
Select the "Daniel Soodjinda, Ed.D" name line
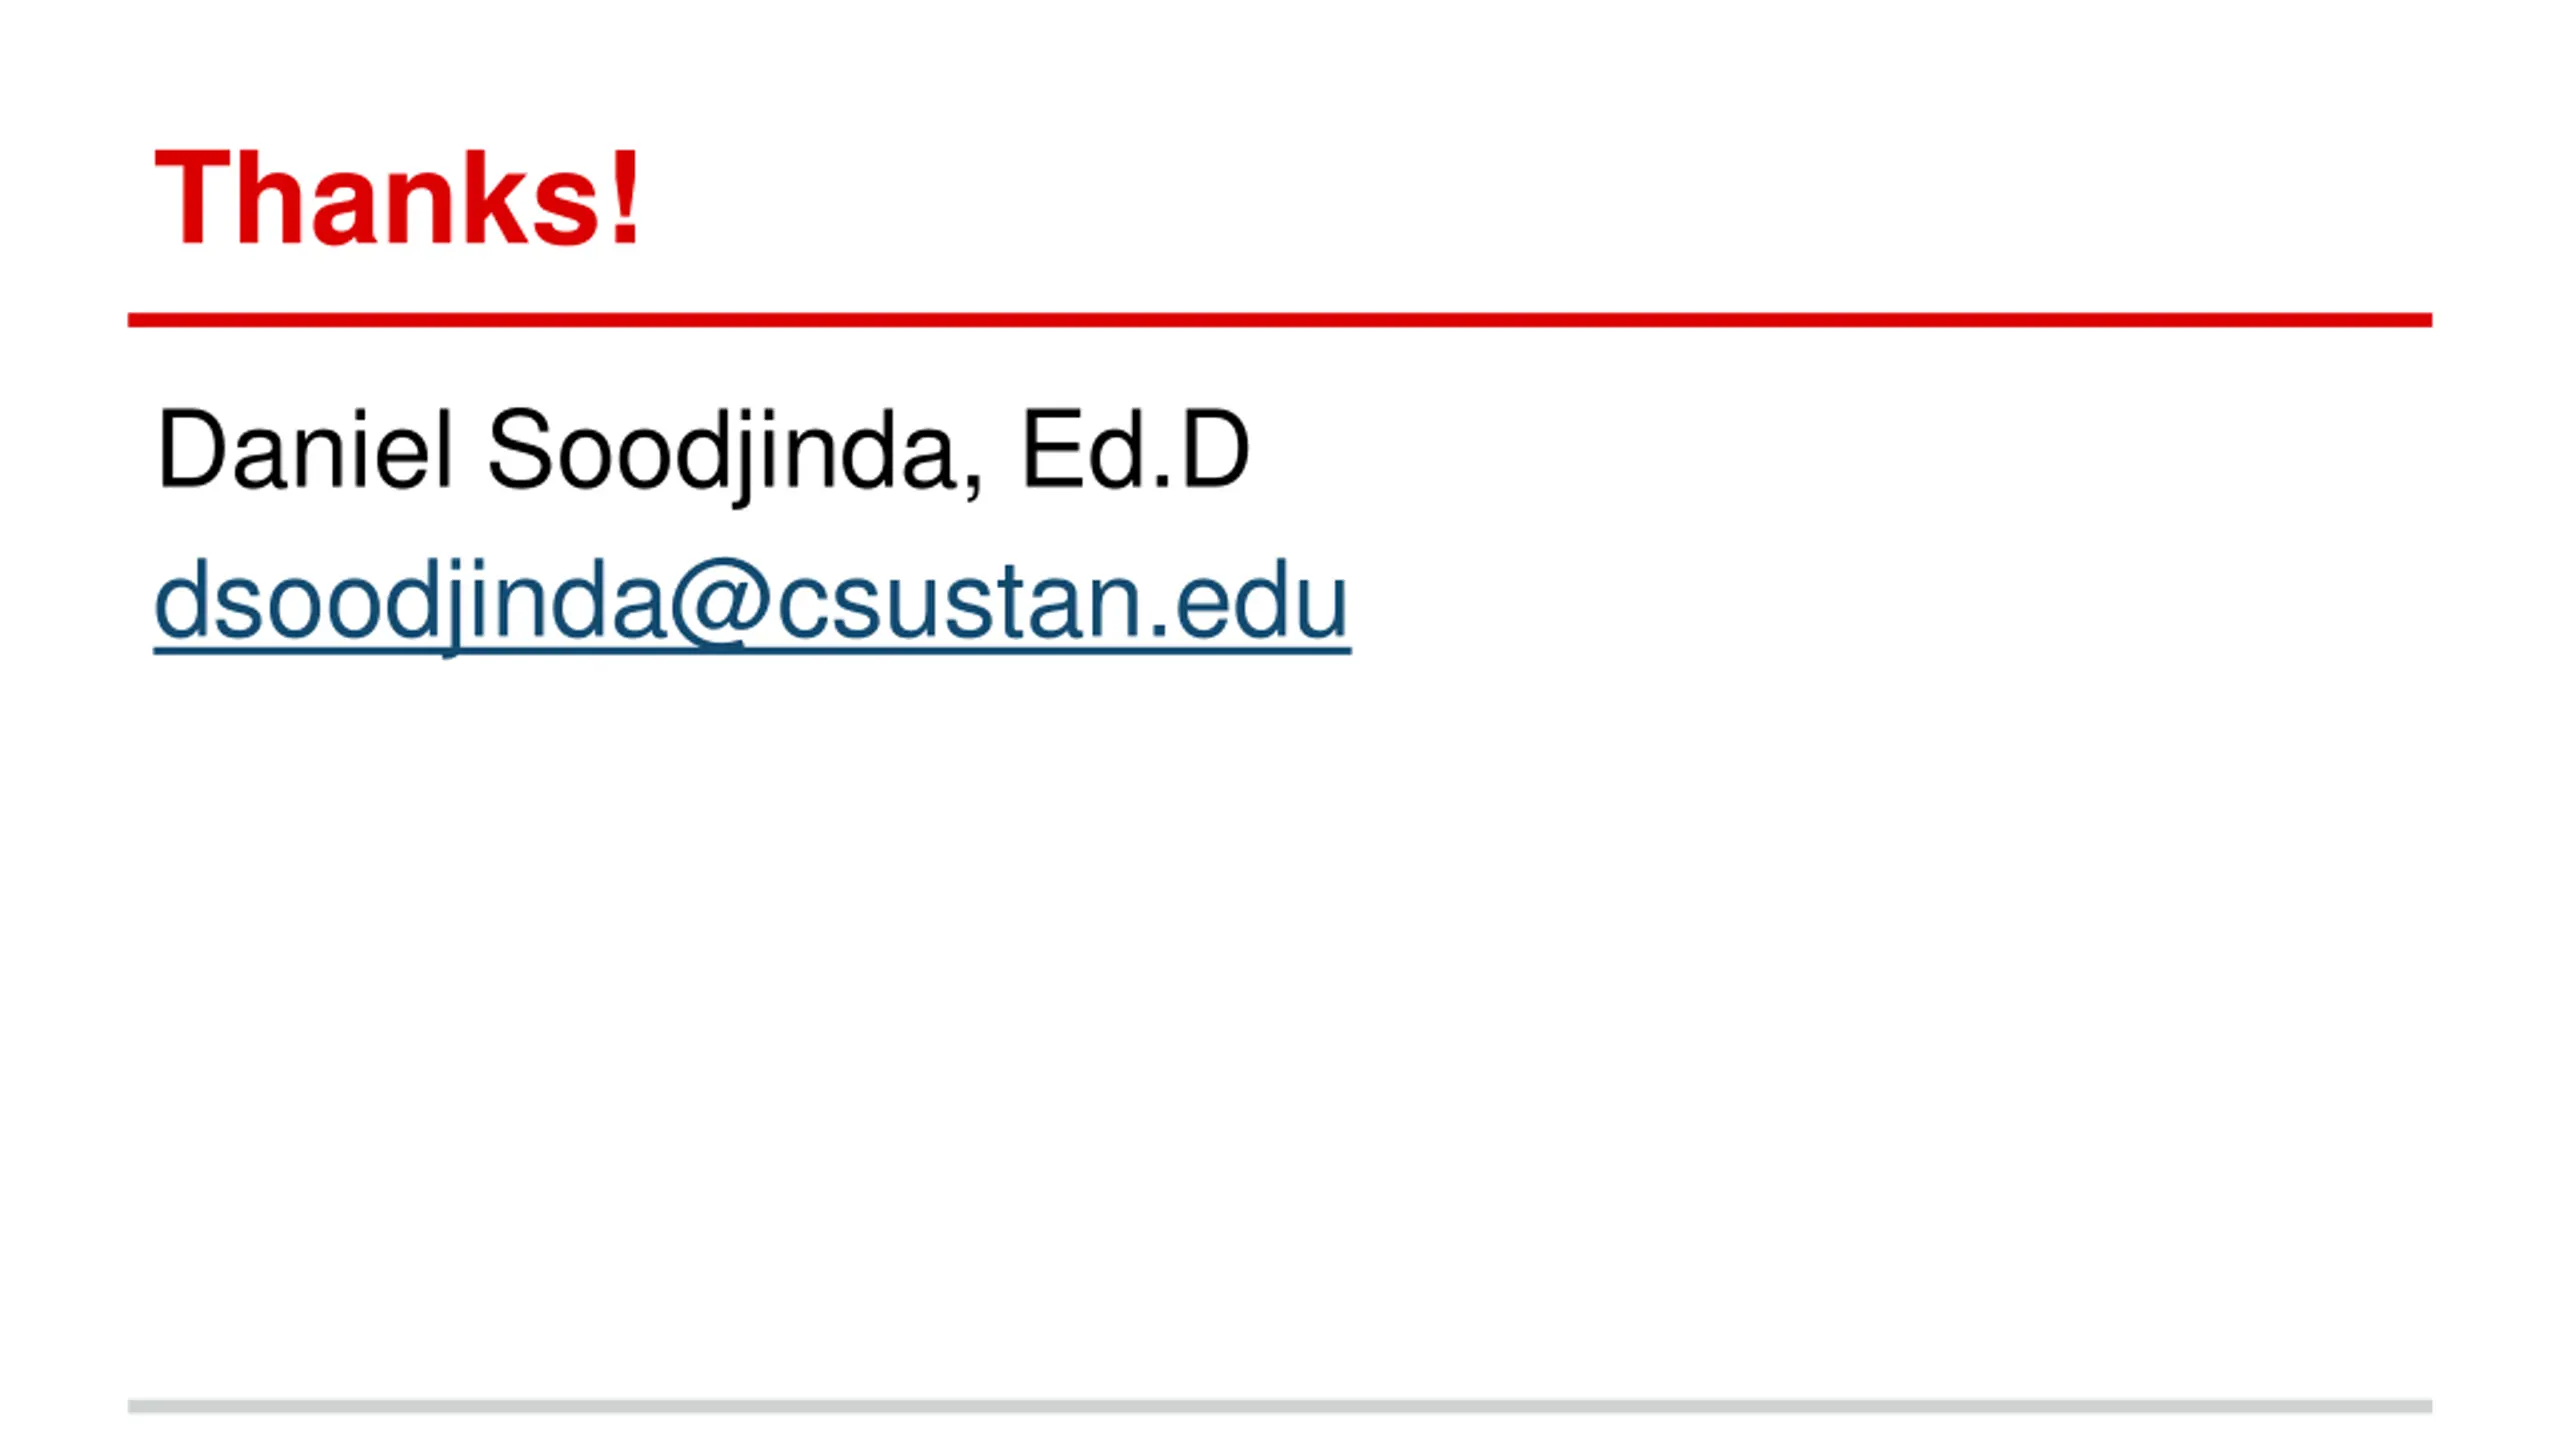coord(703,452)
